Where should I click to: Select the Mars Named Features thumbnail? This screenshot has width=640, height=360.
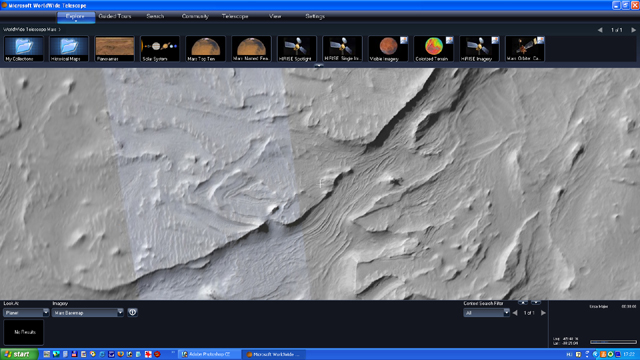(251, 49)
